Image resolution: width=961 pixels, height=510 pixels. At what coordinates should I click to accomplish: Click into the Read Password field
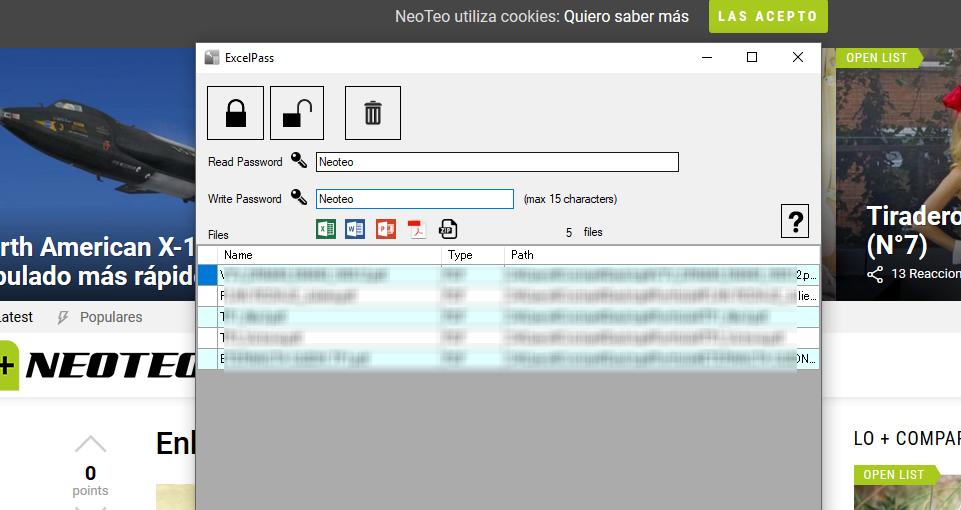coord(497,162)
